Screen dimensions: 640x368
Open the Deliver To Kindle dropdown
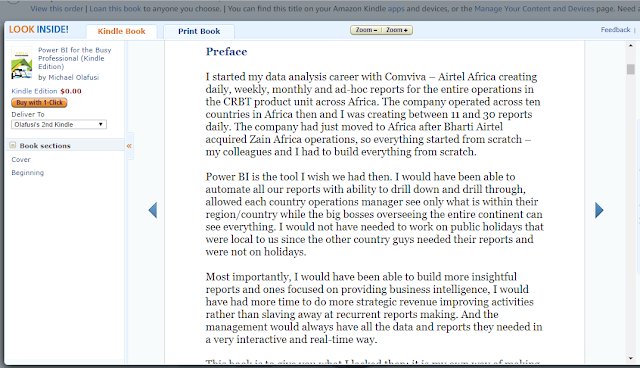point(59,124)
